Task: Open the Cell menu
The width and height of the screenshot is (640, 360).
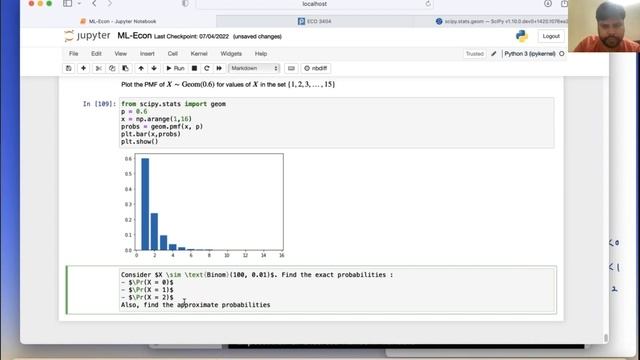Action: point(172,53)
